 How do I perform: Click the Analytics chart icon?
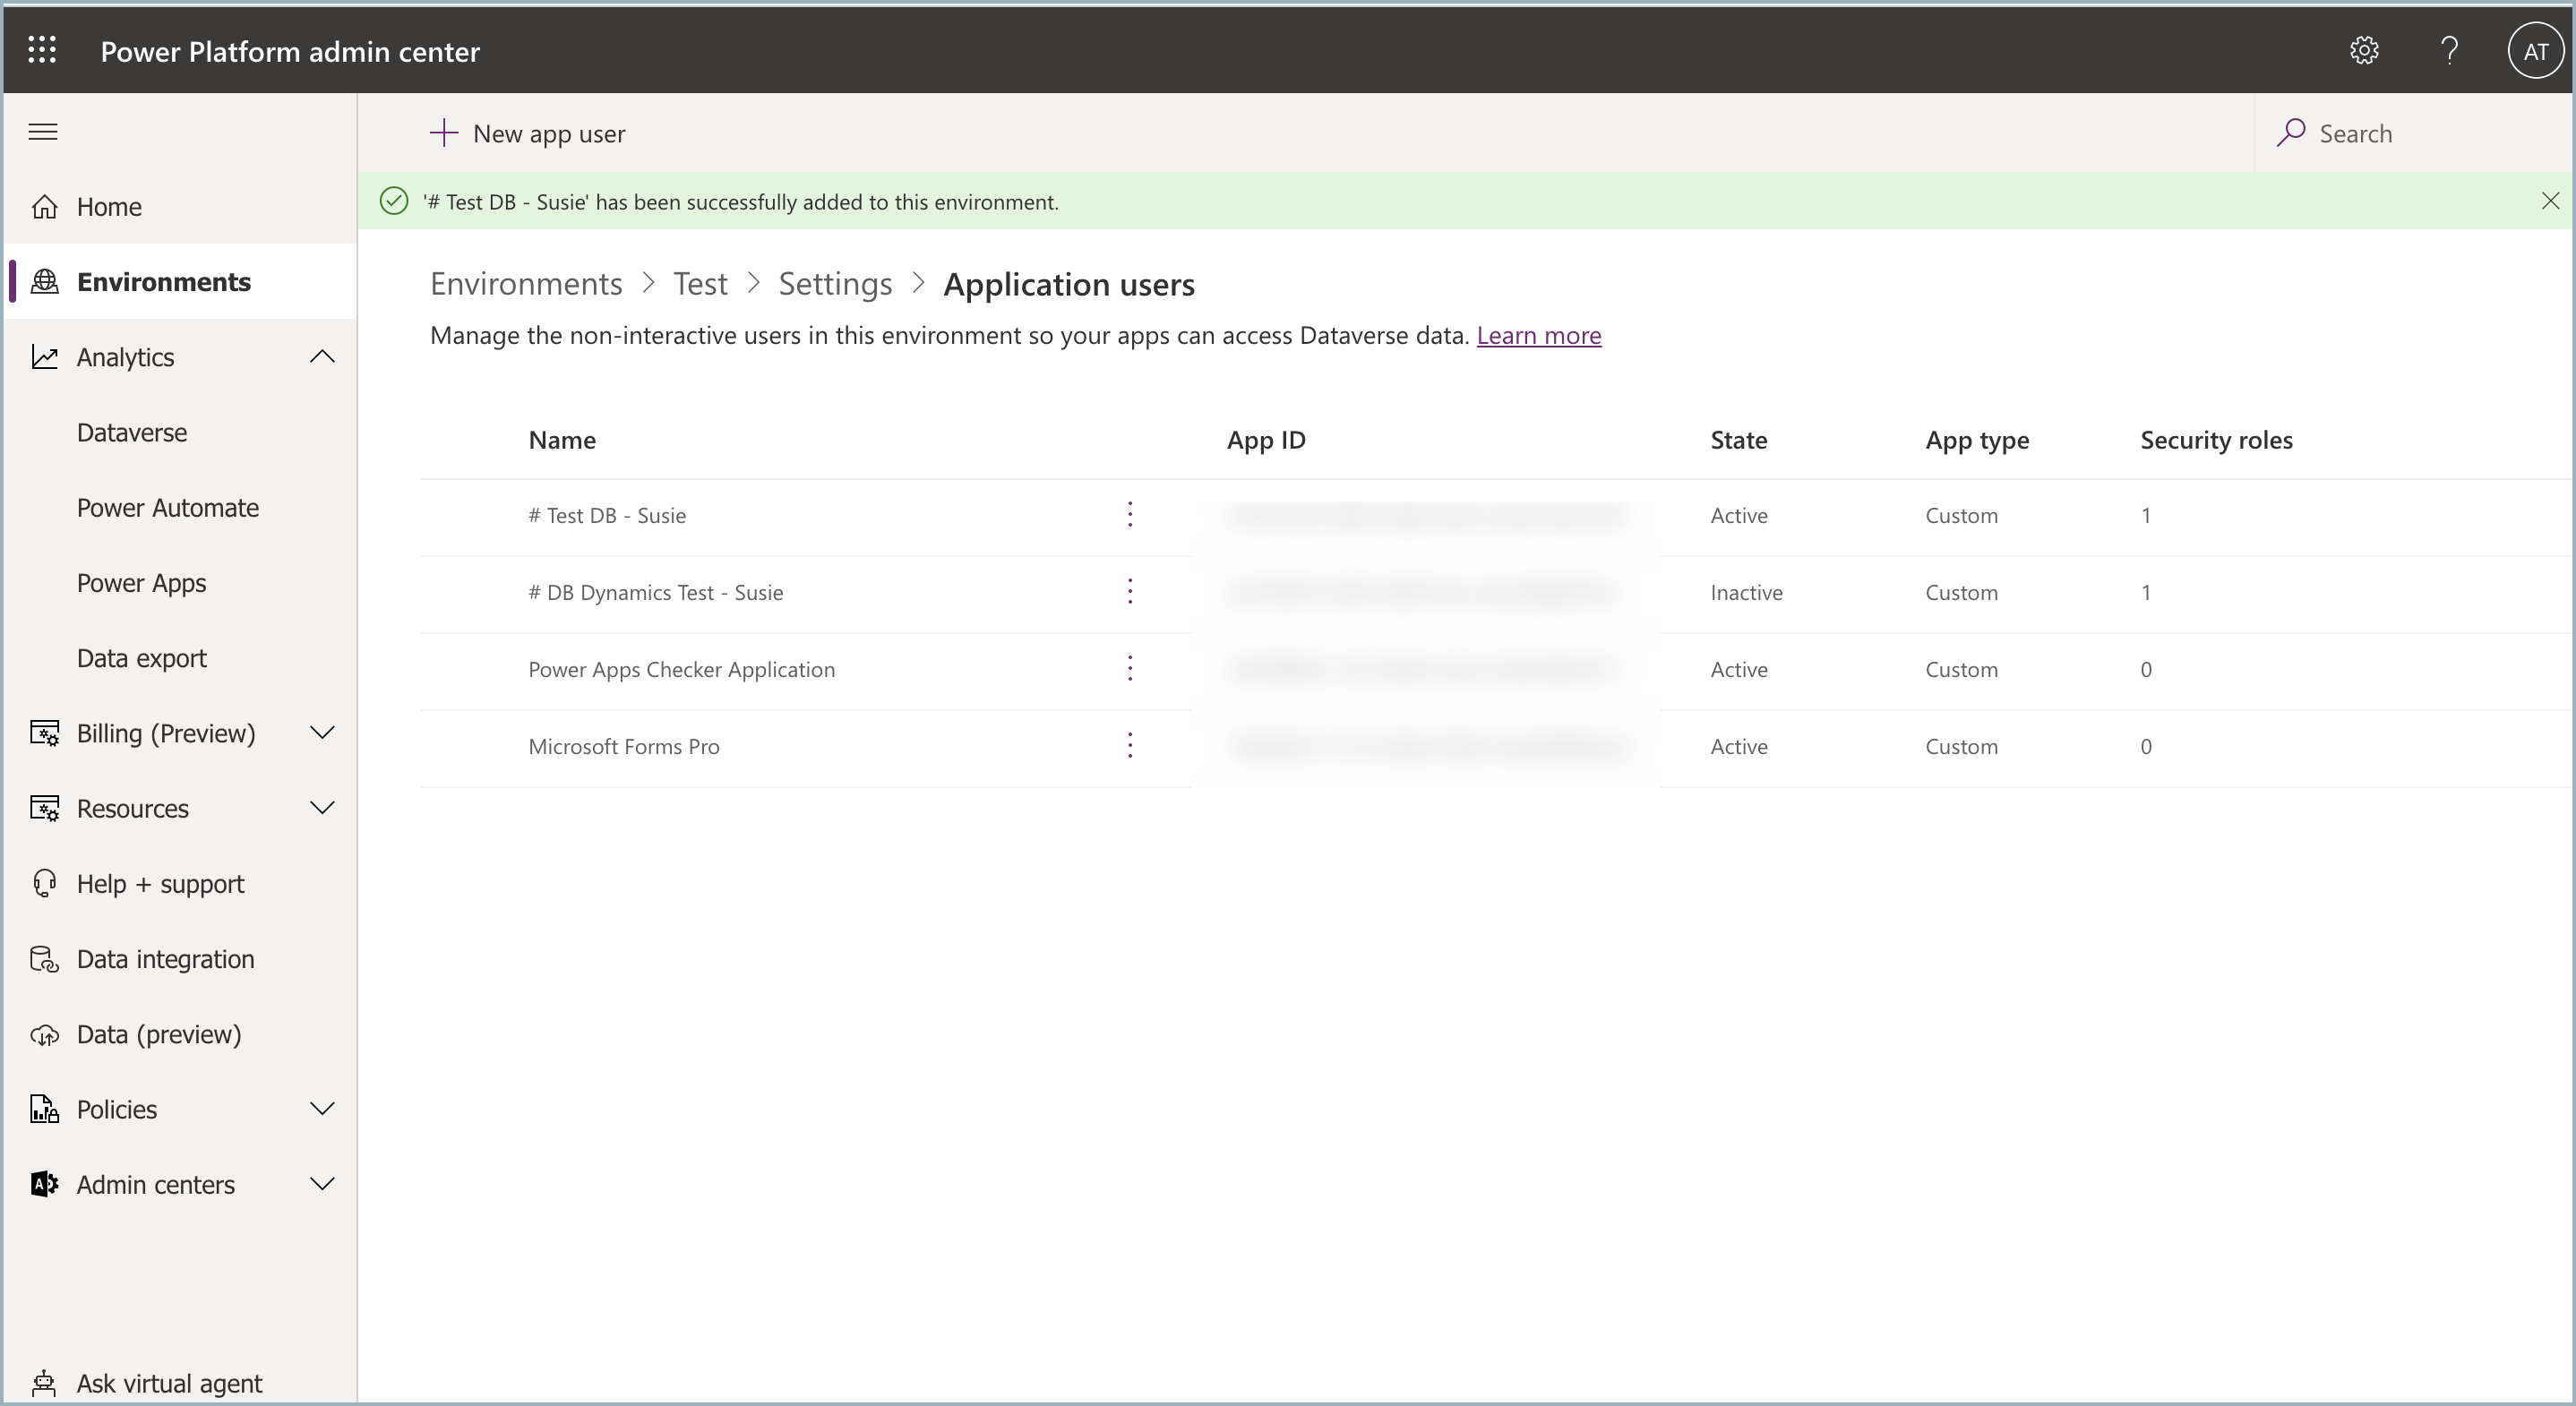(x=45, y=356)
